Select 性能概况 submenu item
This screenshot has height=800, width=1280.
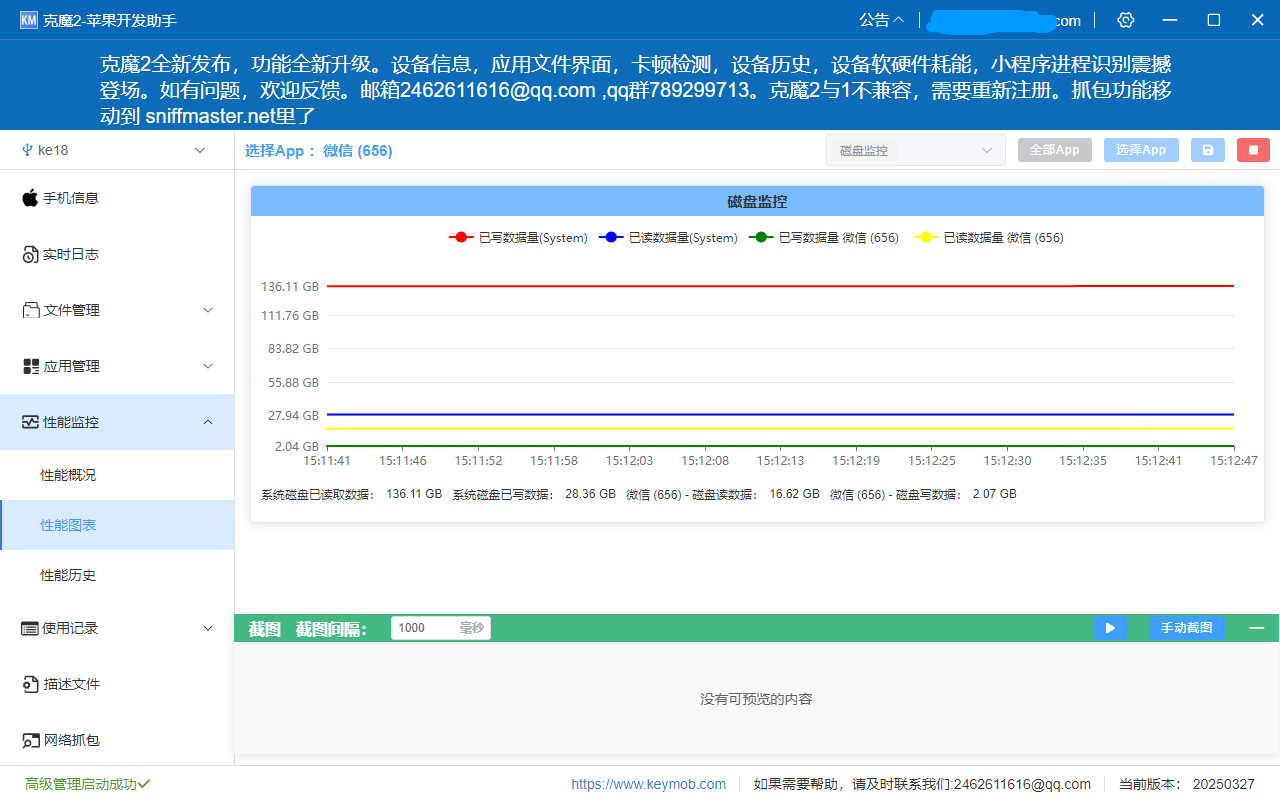click(117, 475)
